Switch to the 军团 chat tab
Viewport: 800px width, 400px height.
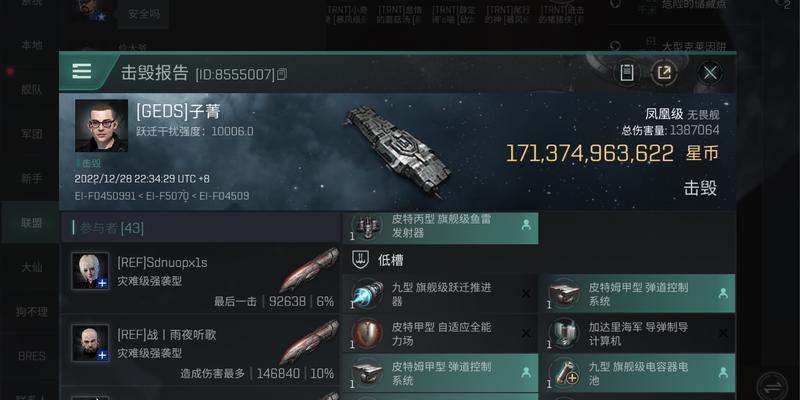(x=31, y=134)
